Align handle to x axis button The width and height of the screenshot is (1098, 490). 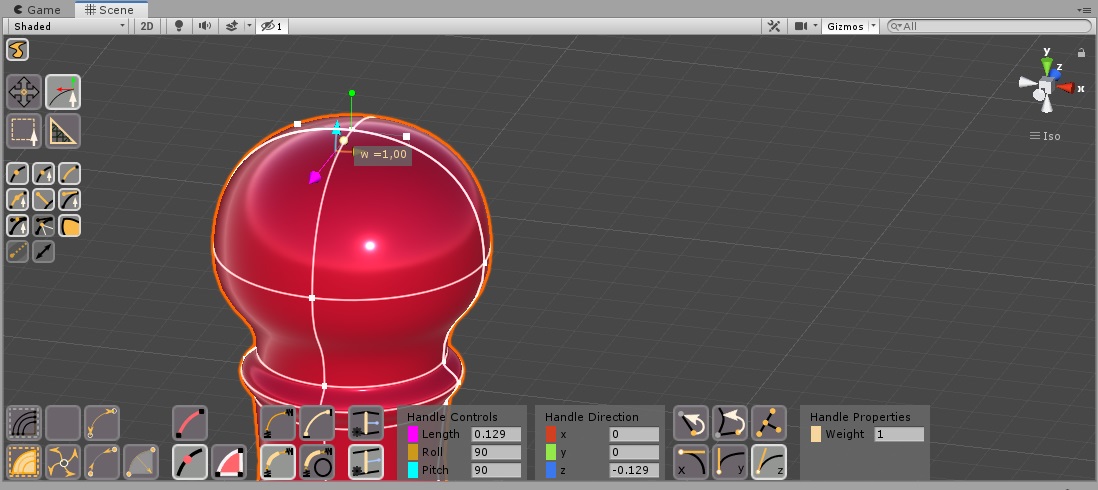(x=690, y=462)
